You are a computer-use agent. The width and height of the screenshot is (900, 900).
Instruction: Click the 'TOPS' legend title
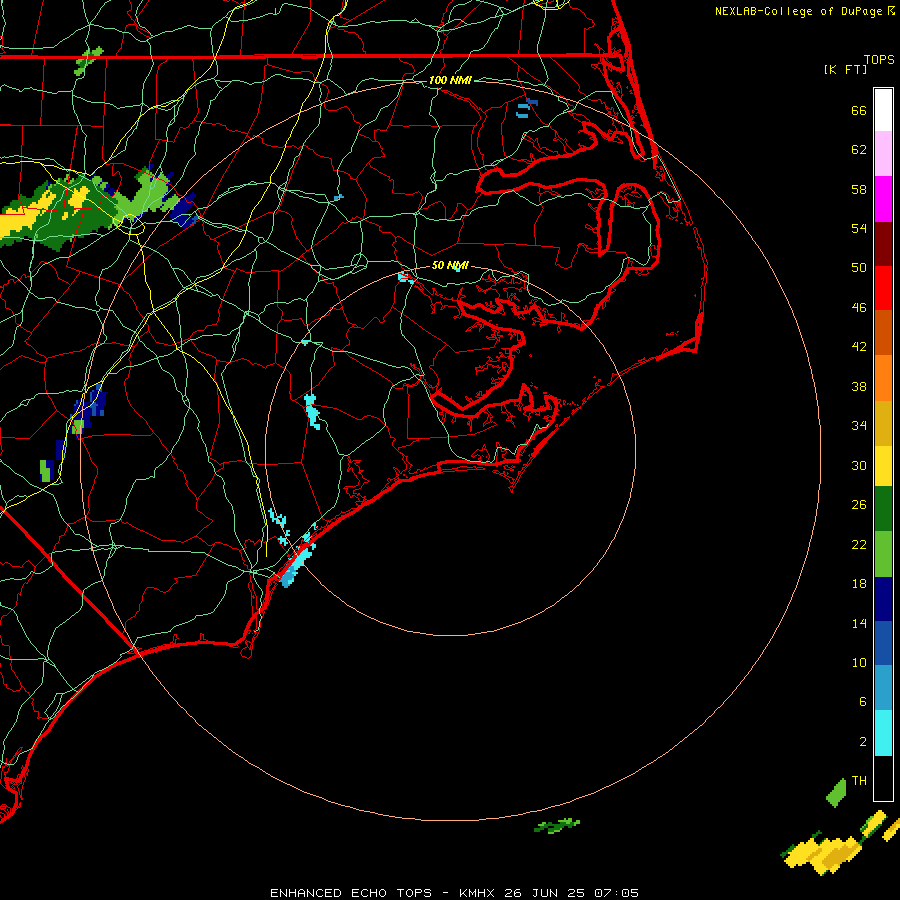click(879, 60)
